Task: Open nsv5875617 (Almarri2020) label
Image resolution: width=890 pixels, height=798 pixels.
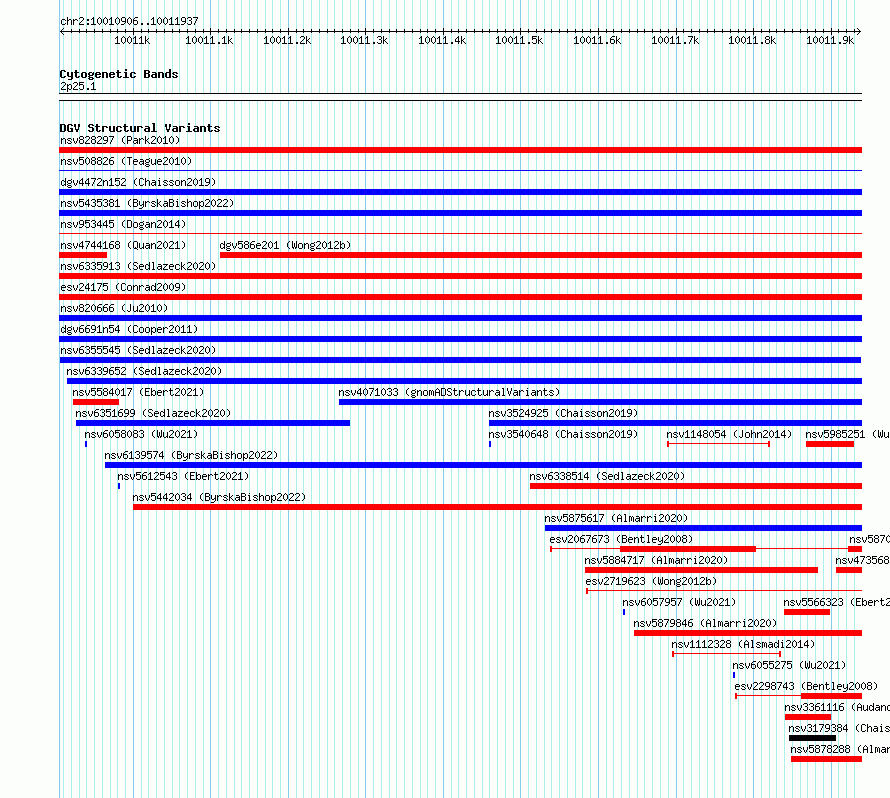Action: tap(616, 518)
